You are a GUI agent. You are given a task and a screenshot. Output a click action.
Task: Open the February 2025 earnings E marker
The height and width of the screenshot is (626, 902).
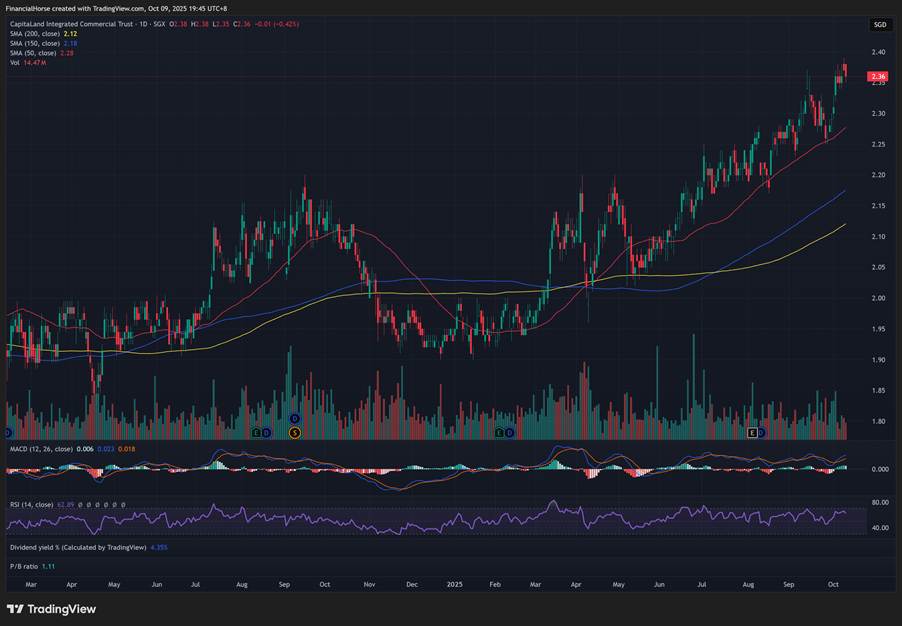point(499,432)
